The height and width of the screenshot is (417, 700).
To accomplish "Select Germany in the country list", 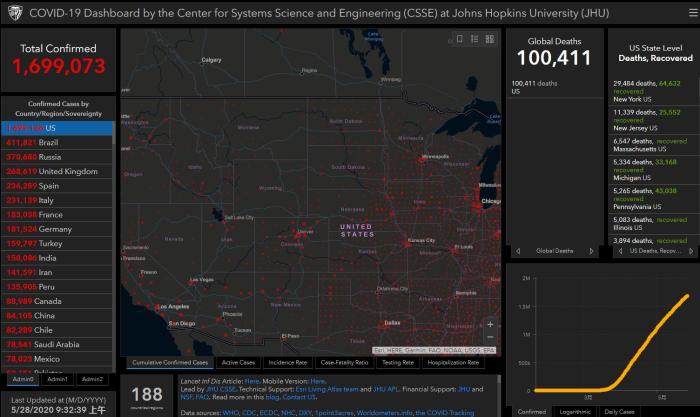I will coord(57,229).
